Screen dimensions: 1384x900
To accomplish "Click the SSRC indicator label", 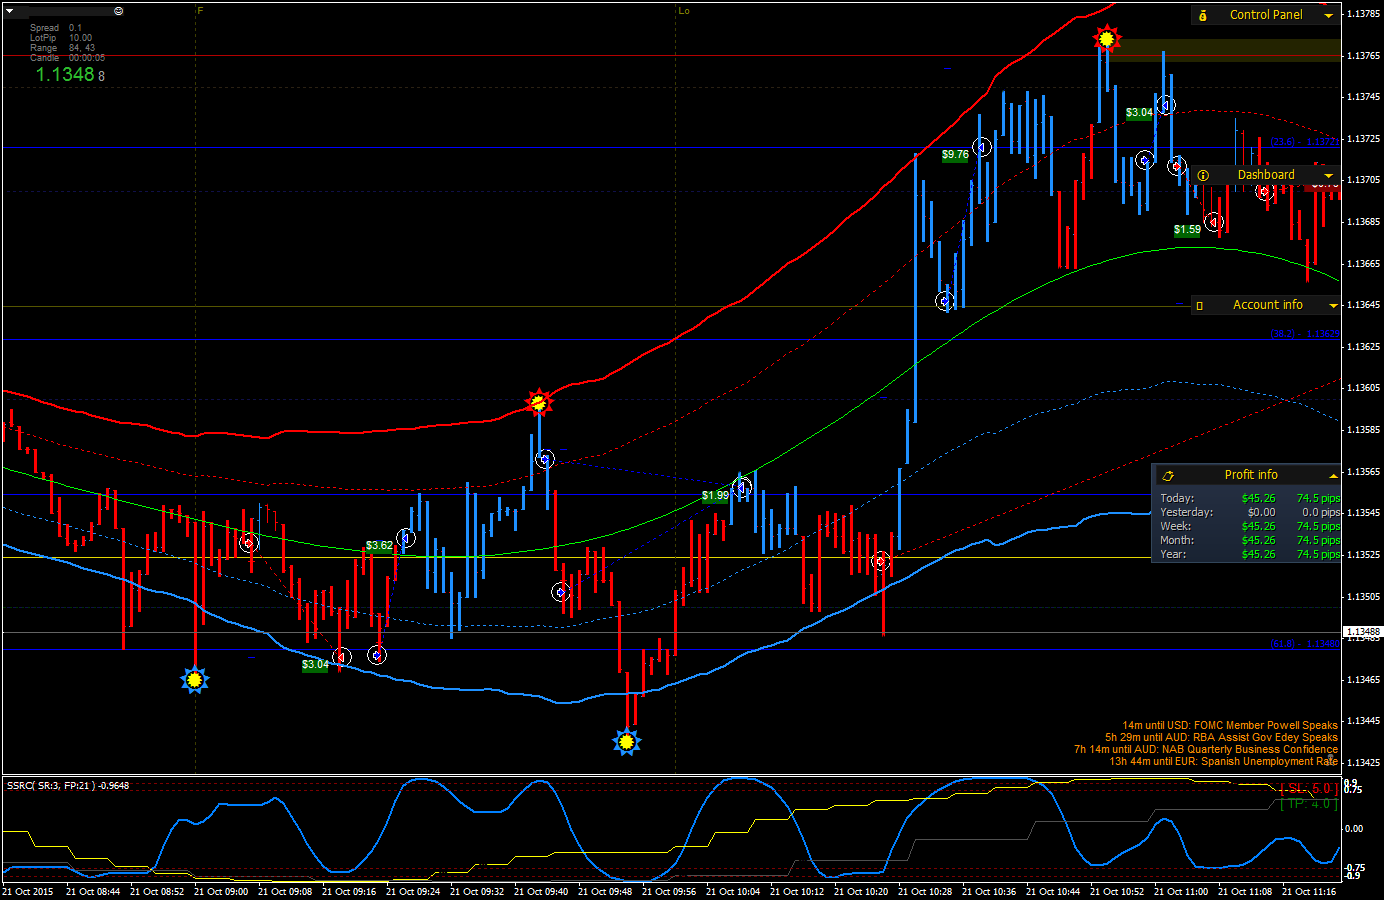I will 68,786.
